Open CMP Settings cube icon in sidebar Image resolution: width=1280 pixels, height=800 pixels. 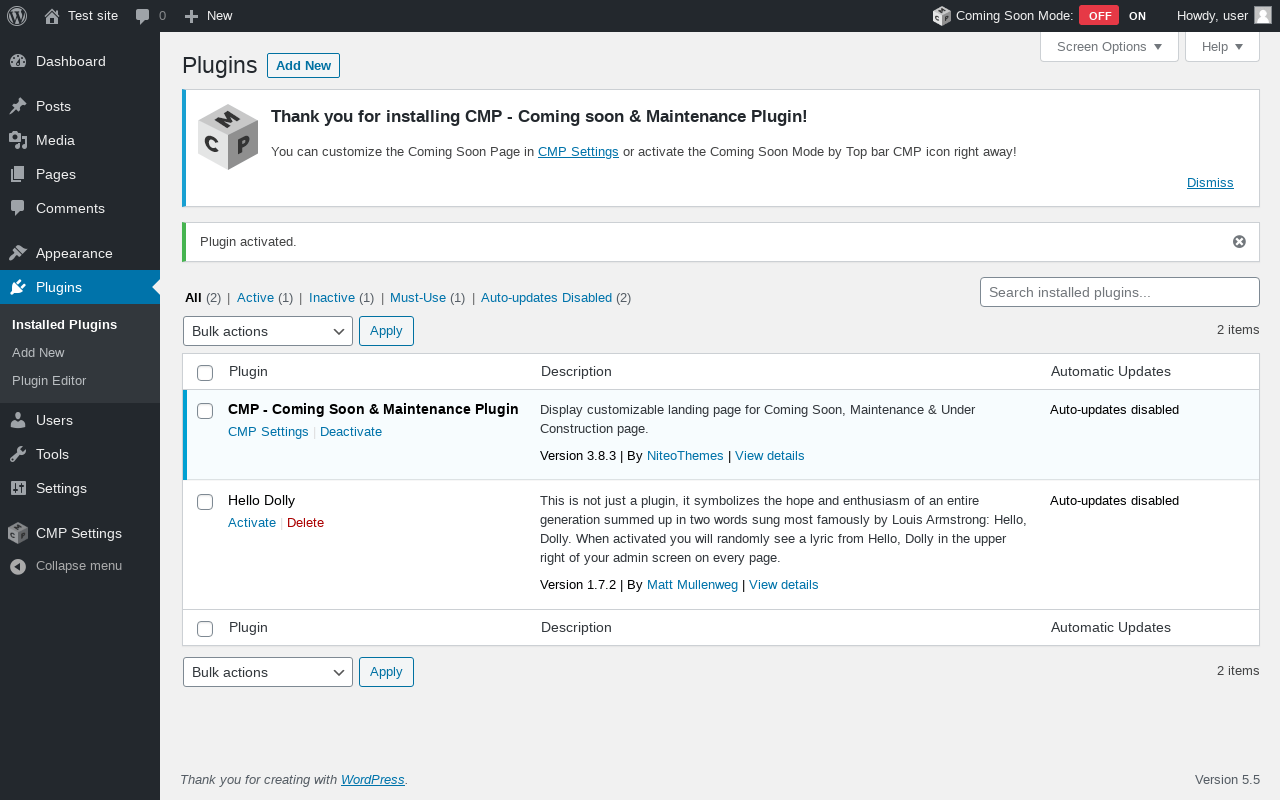(x=18, y=533)
